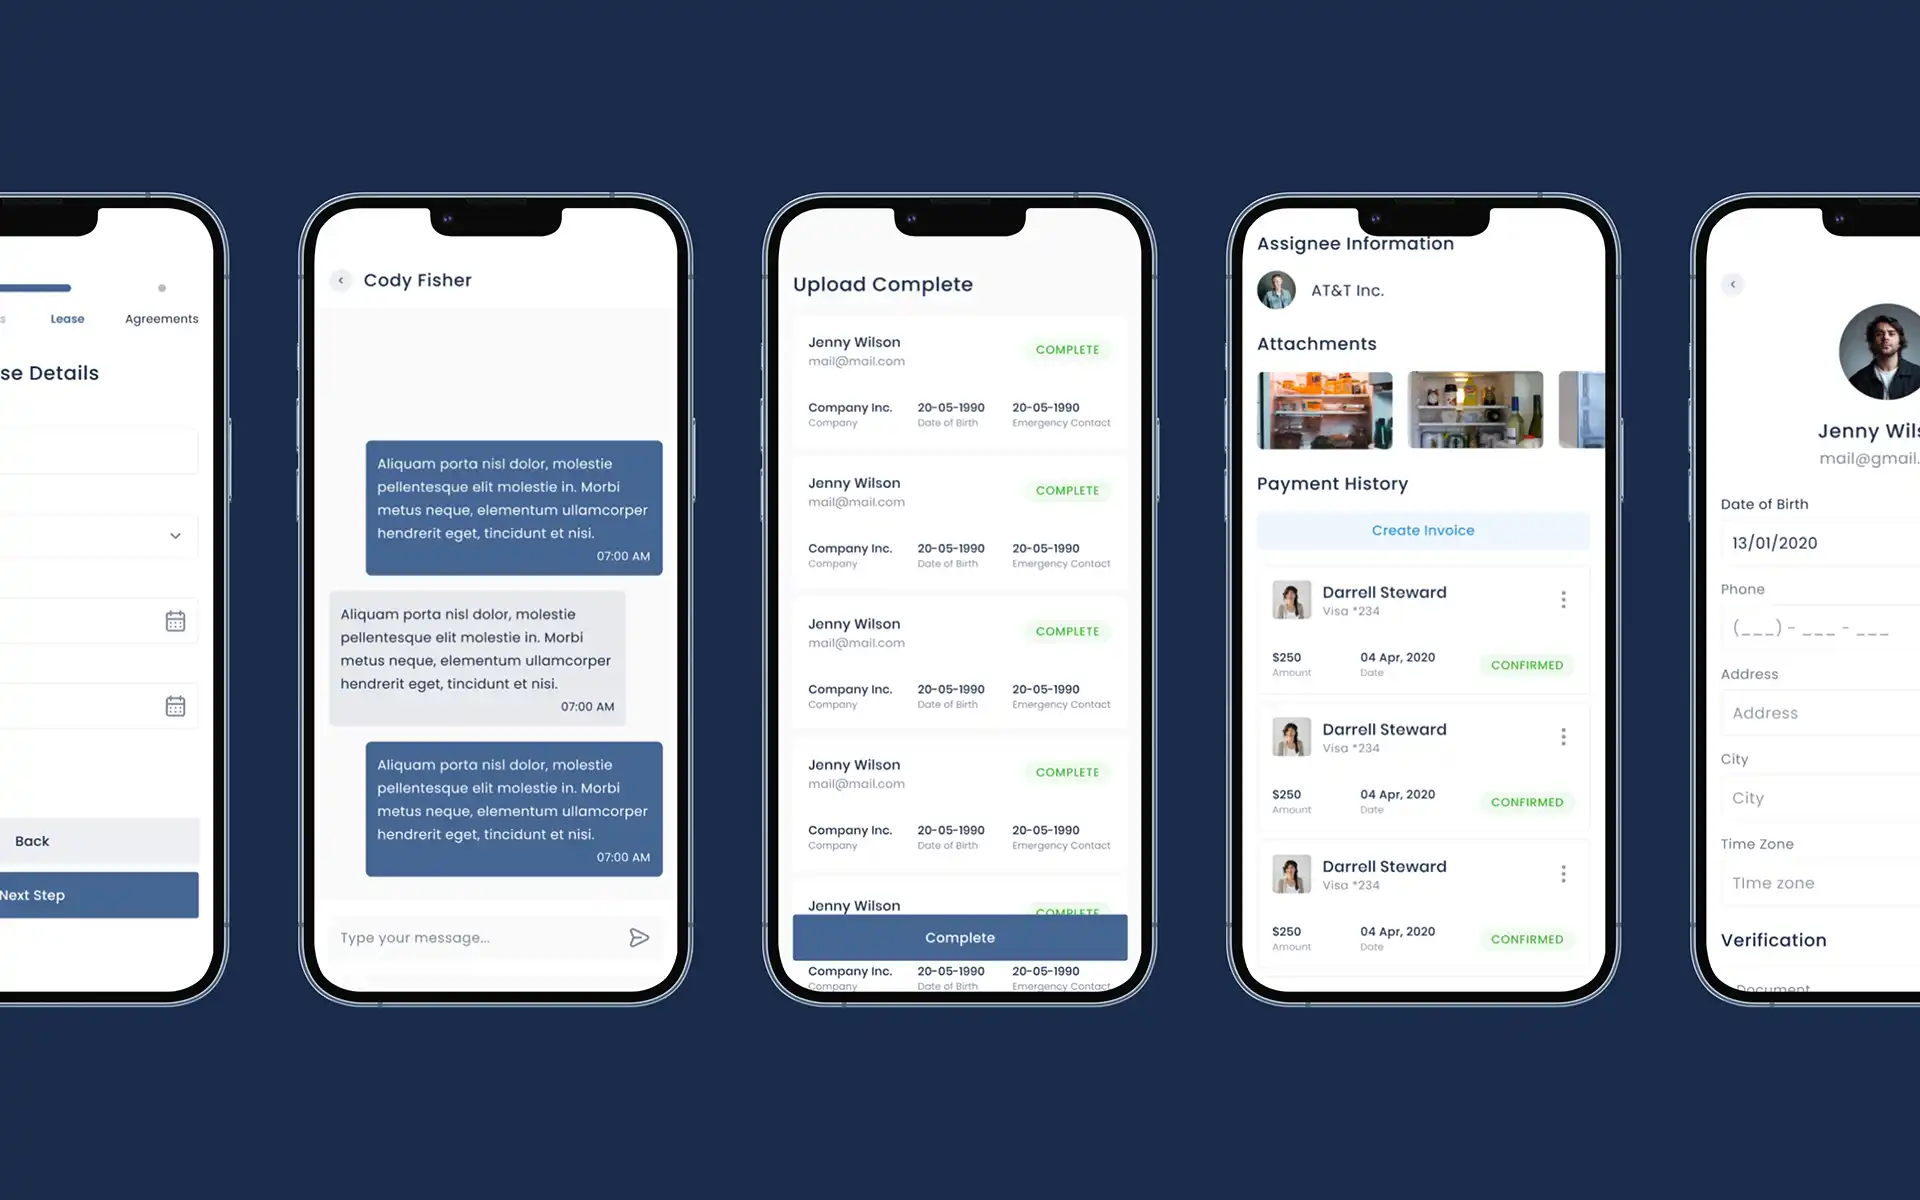Click the Complete button on upload screen
The height and width of the screenshot is (1200, 1920).
click(x=961, y=937)
